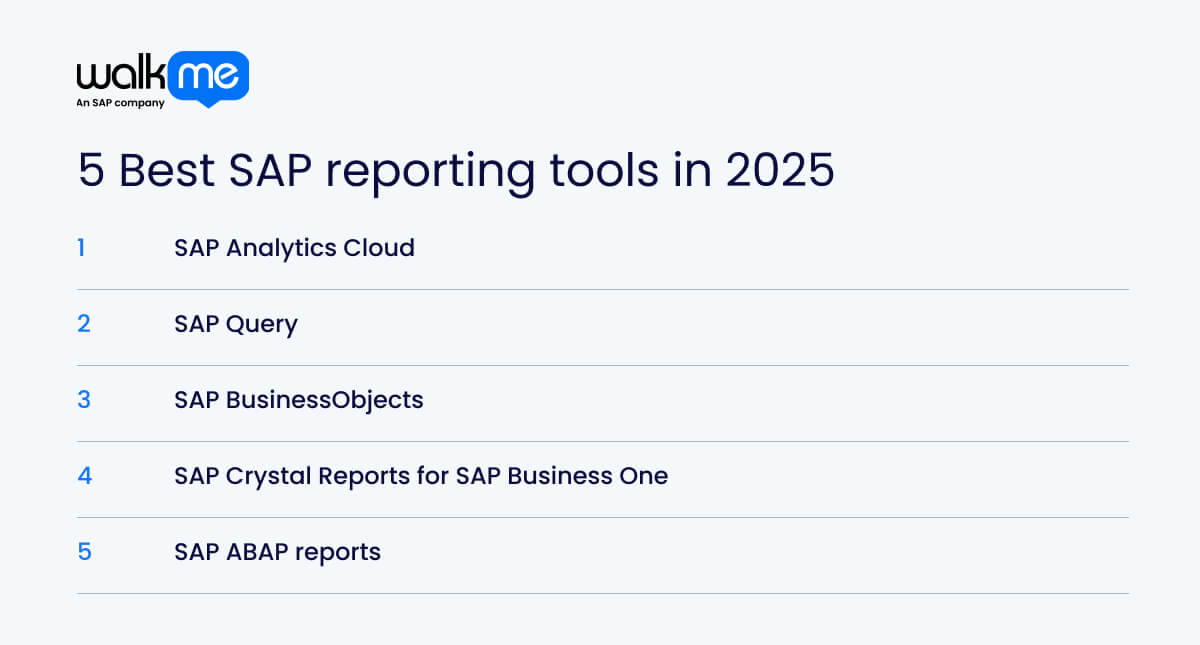1200x645 pixels.
Task: Click the SAP Crystal Reports for Business One link
Action: point(421,476)
